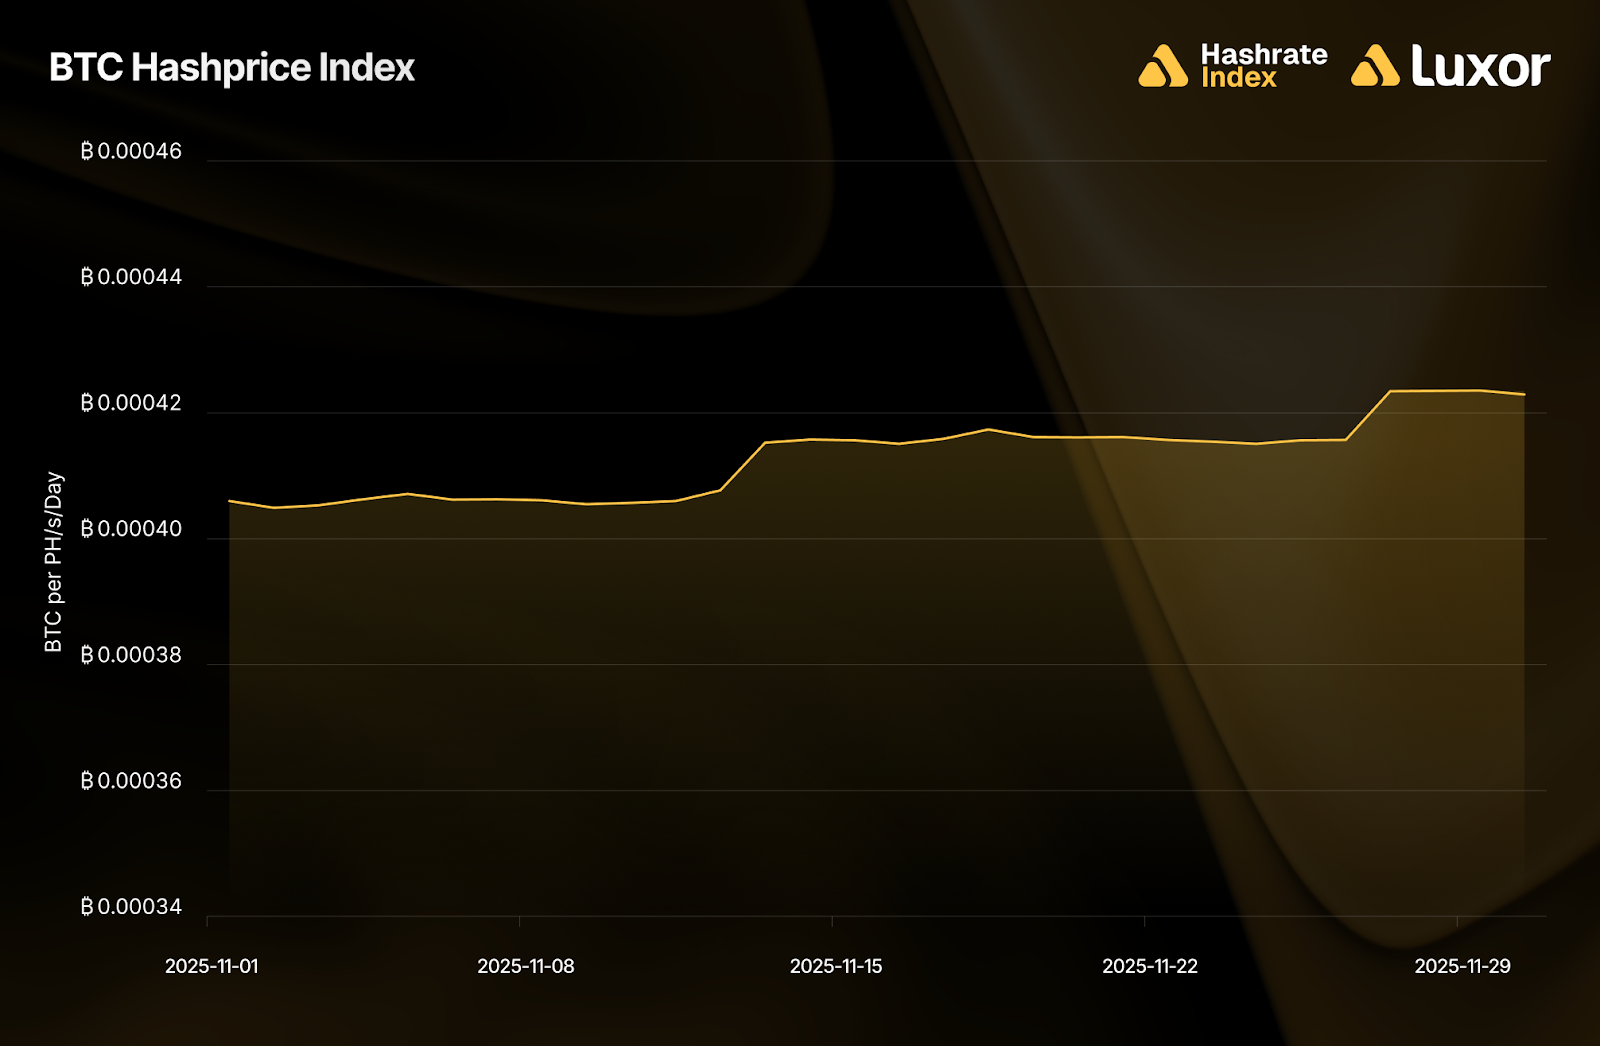Click the Luxor brand name text
The width and height of the screenshot is (1600, 1046).
pos(1480,66)
